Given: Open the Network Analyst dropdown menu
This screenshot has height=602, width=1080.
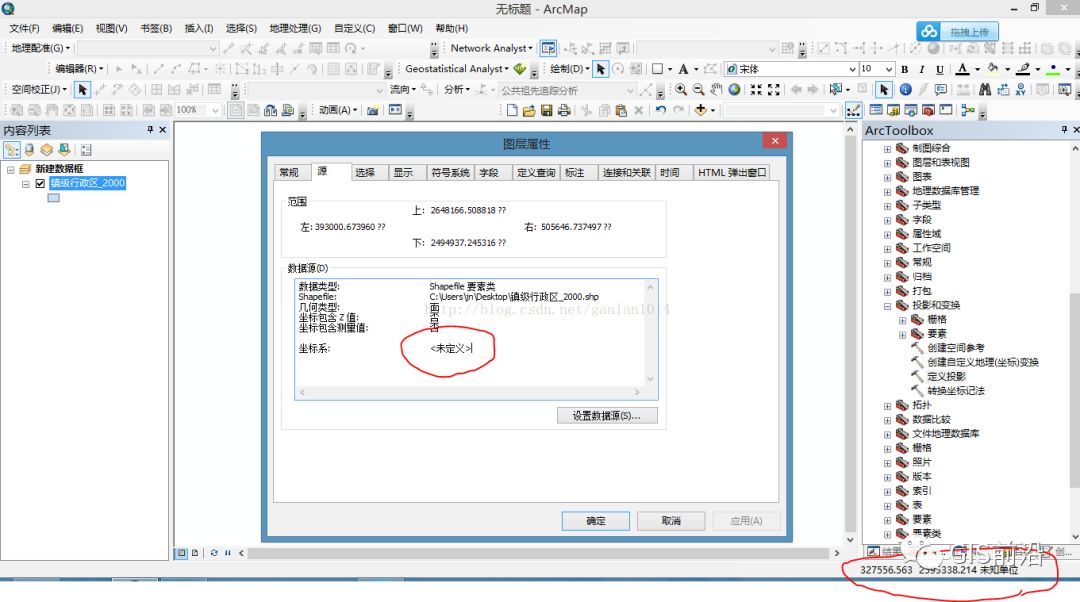Looking at the screenshot, I should tap(491, 48).
